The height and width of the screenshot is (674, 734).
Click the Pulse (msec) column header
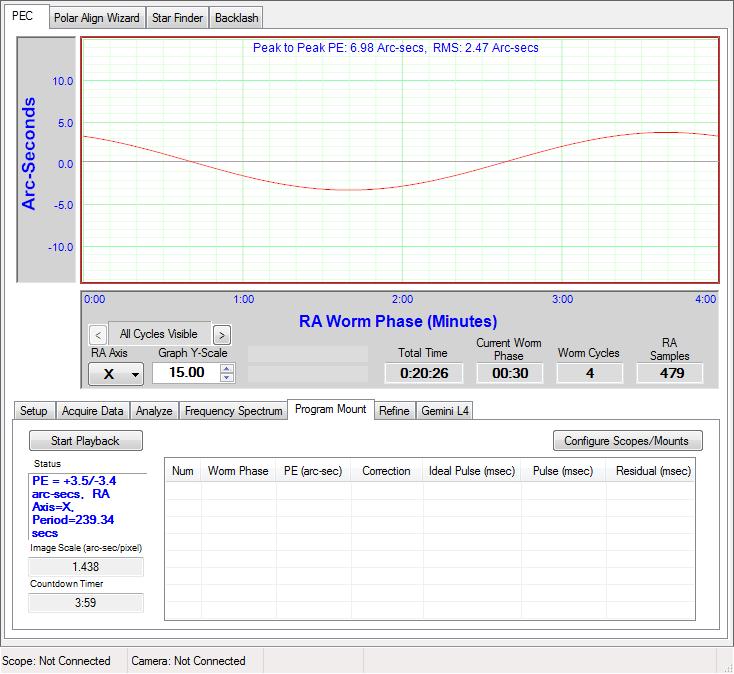pos(563,471)
